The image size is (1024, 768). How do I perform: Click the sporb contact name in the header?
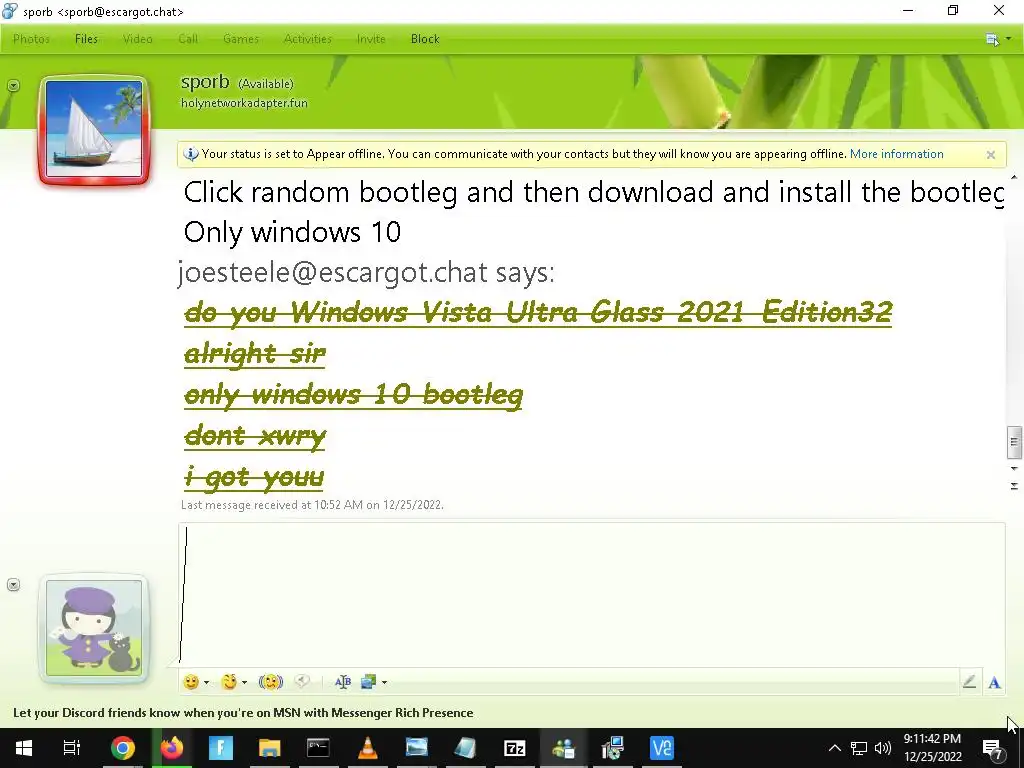[x=205, y=82]
